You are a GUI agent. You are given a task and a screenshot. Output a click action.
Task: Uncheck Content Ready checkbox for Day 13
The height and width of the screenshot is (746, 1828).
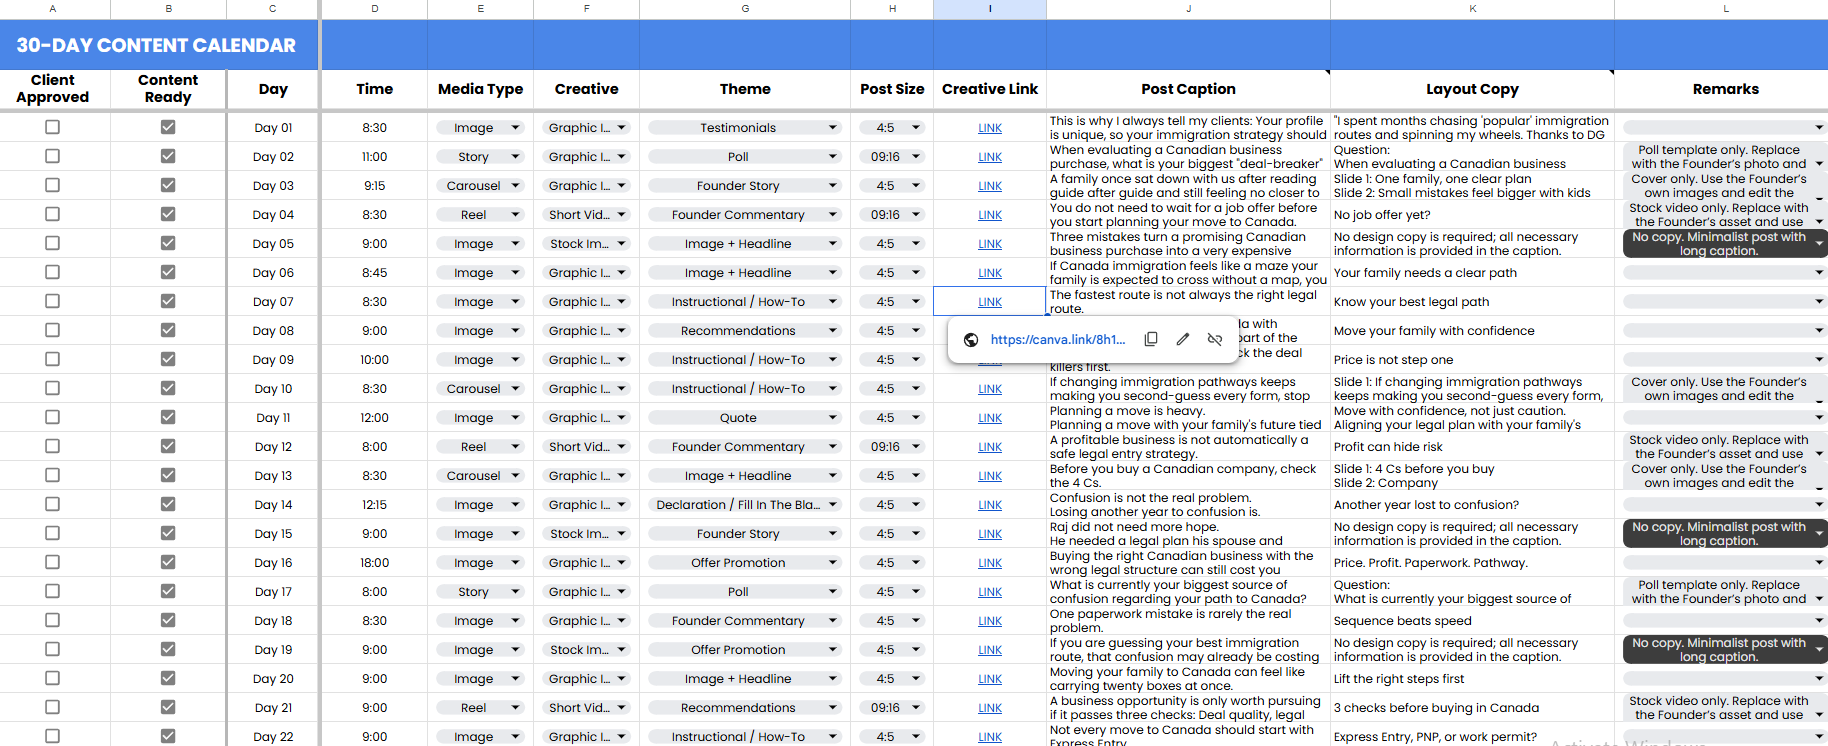click(168, 475)
